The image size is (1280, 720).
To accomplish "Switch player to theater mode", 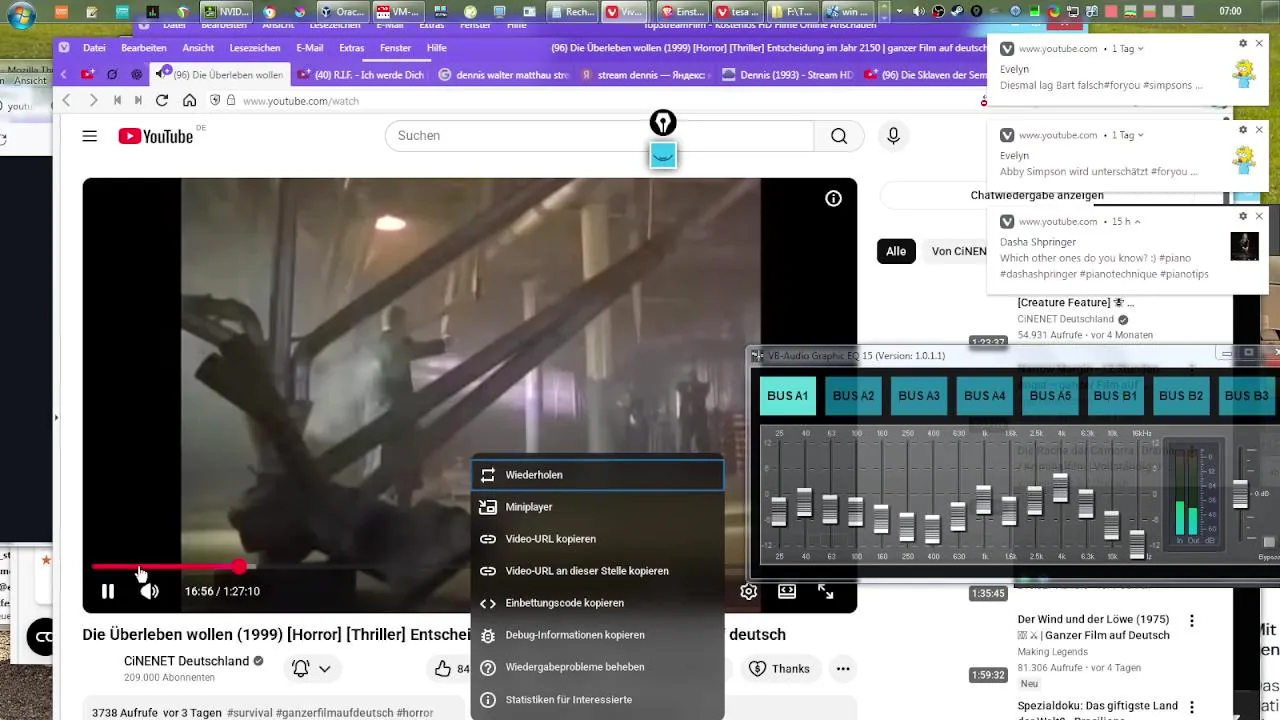I will coord(787,591).
